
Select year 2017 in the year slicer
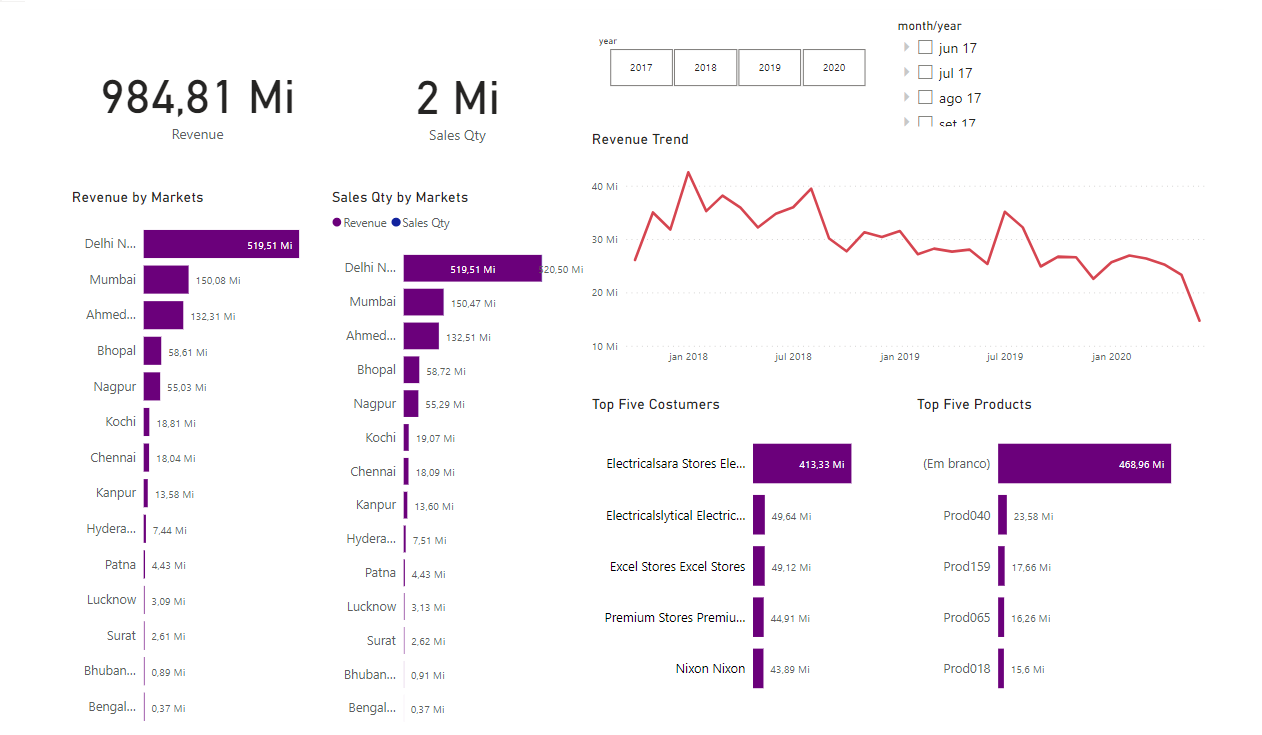pos(641,67)
